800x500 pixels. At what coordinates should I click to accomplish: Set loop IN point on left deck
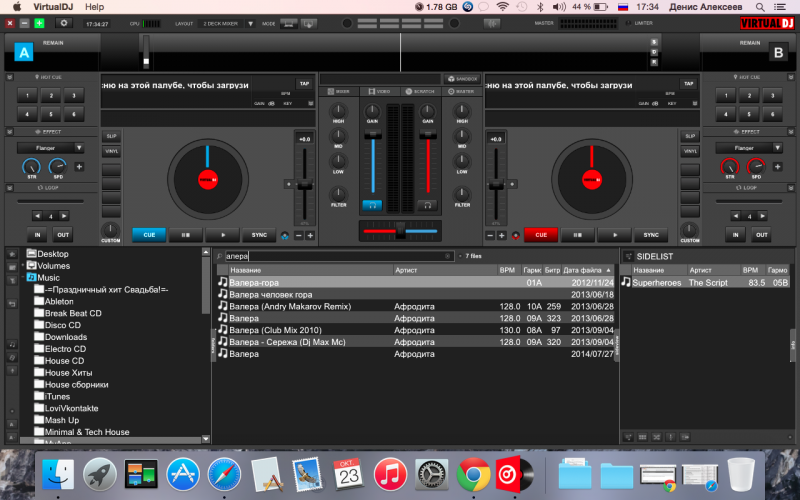37,235
